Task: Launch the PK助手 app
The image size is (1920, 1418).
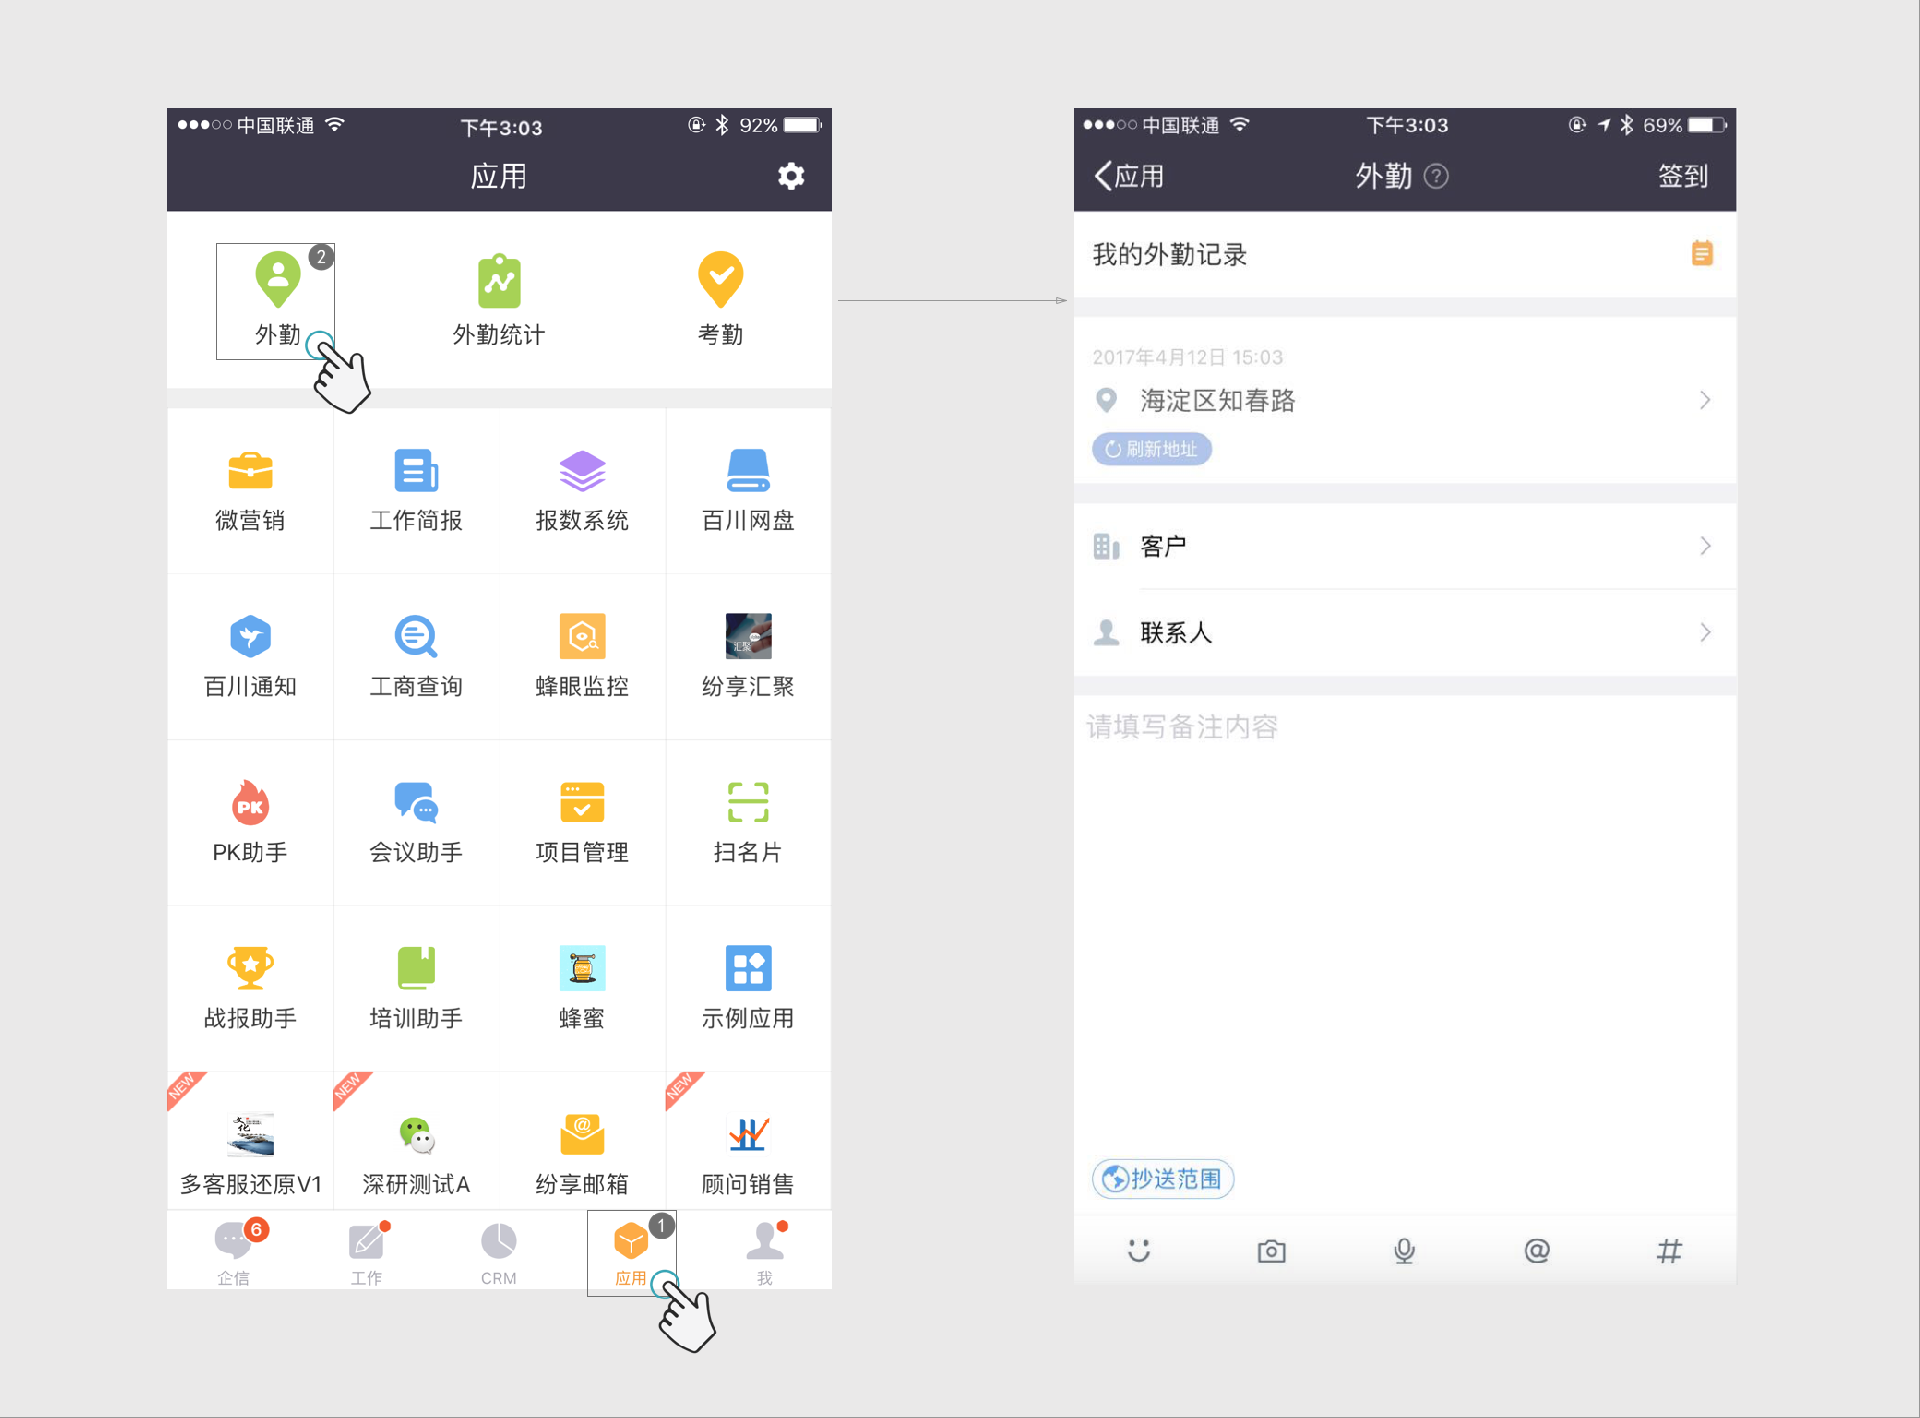Action: 250,822
